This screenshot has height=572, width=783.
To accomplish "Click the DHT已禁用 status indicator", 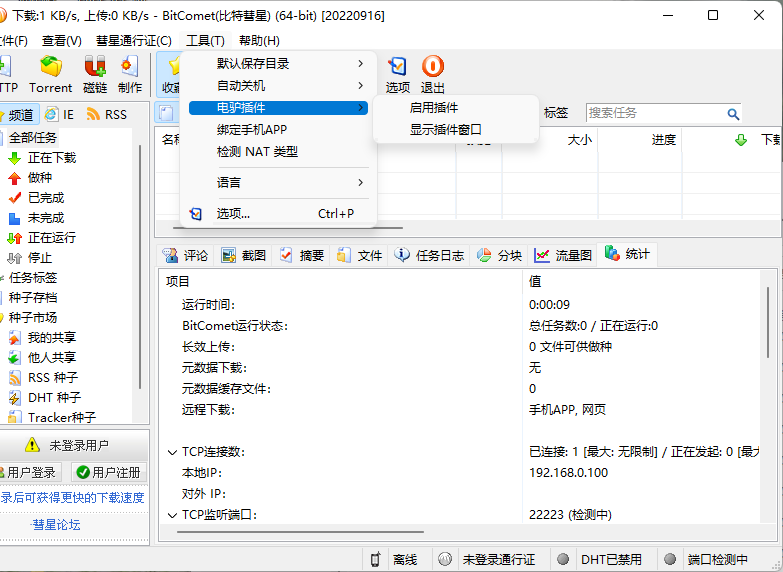I will 563,559.
